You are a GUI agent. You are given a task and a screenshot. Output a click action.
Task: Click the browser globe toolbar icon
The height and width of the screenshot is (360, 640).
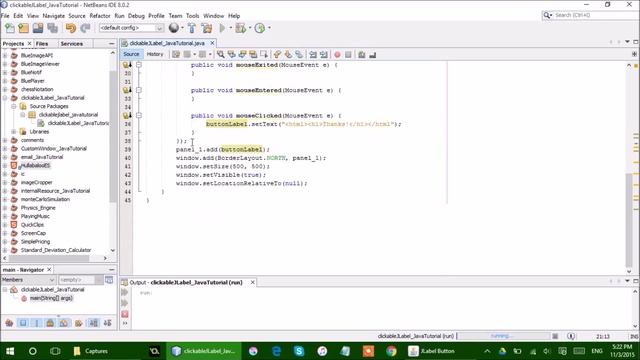coord(174,28)
